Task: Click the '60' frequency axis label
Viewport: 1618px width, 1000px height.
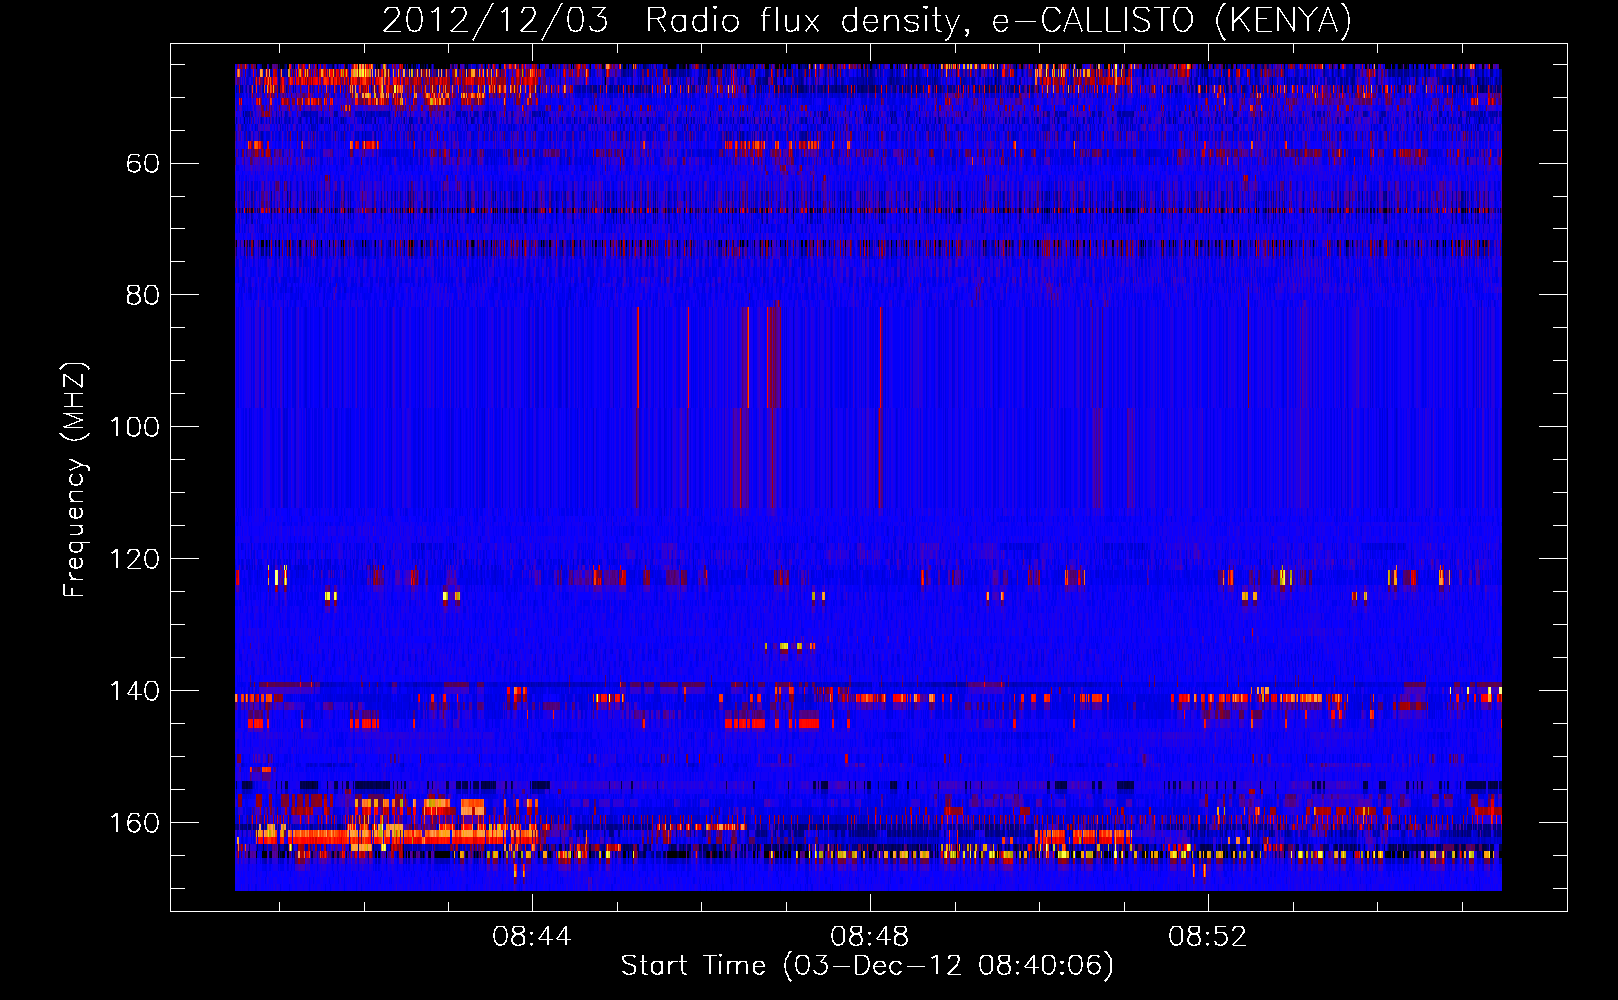Action: tap(143, 163)
